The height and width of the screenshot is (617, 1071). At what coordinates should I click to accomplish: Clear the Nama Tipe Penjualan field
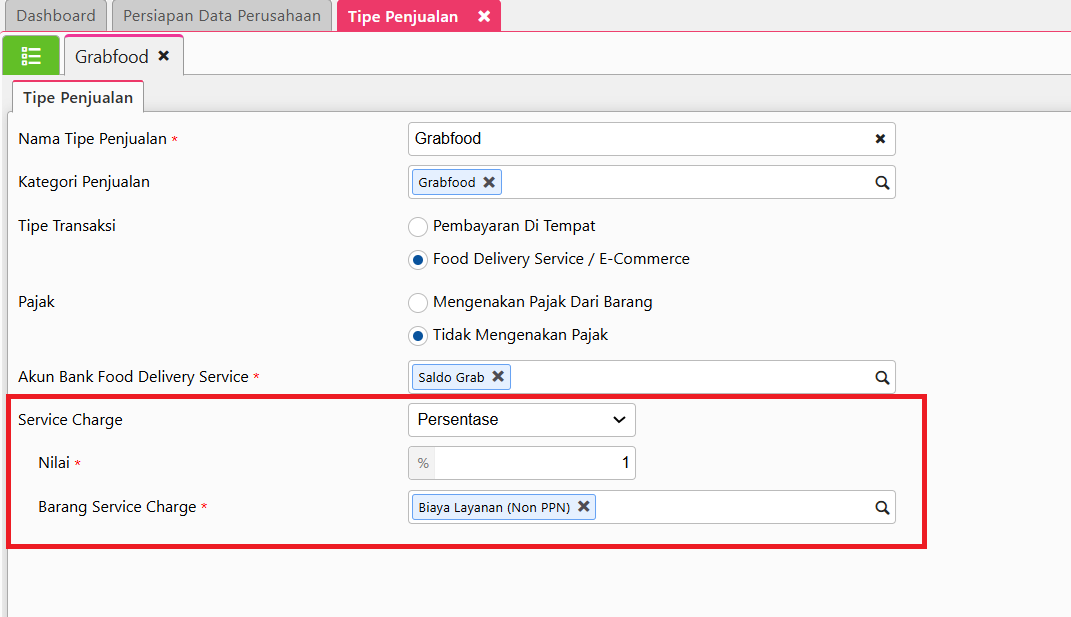[880, 139]
